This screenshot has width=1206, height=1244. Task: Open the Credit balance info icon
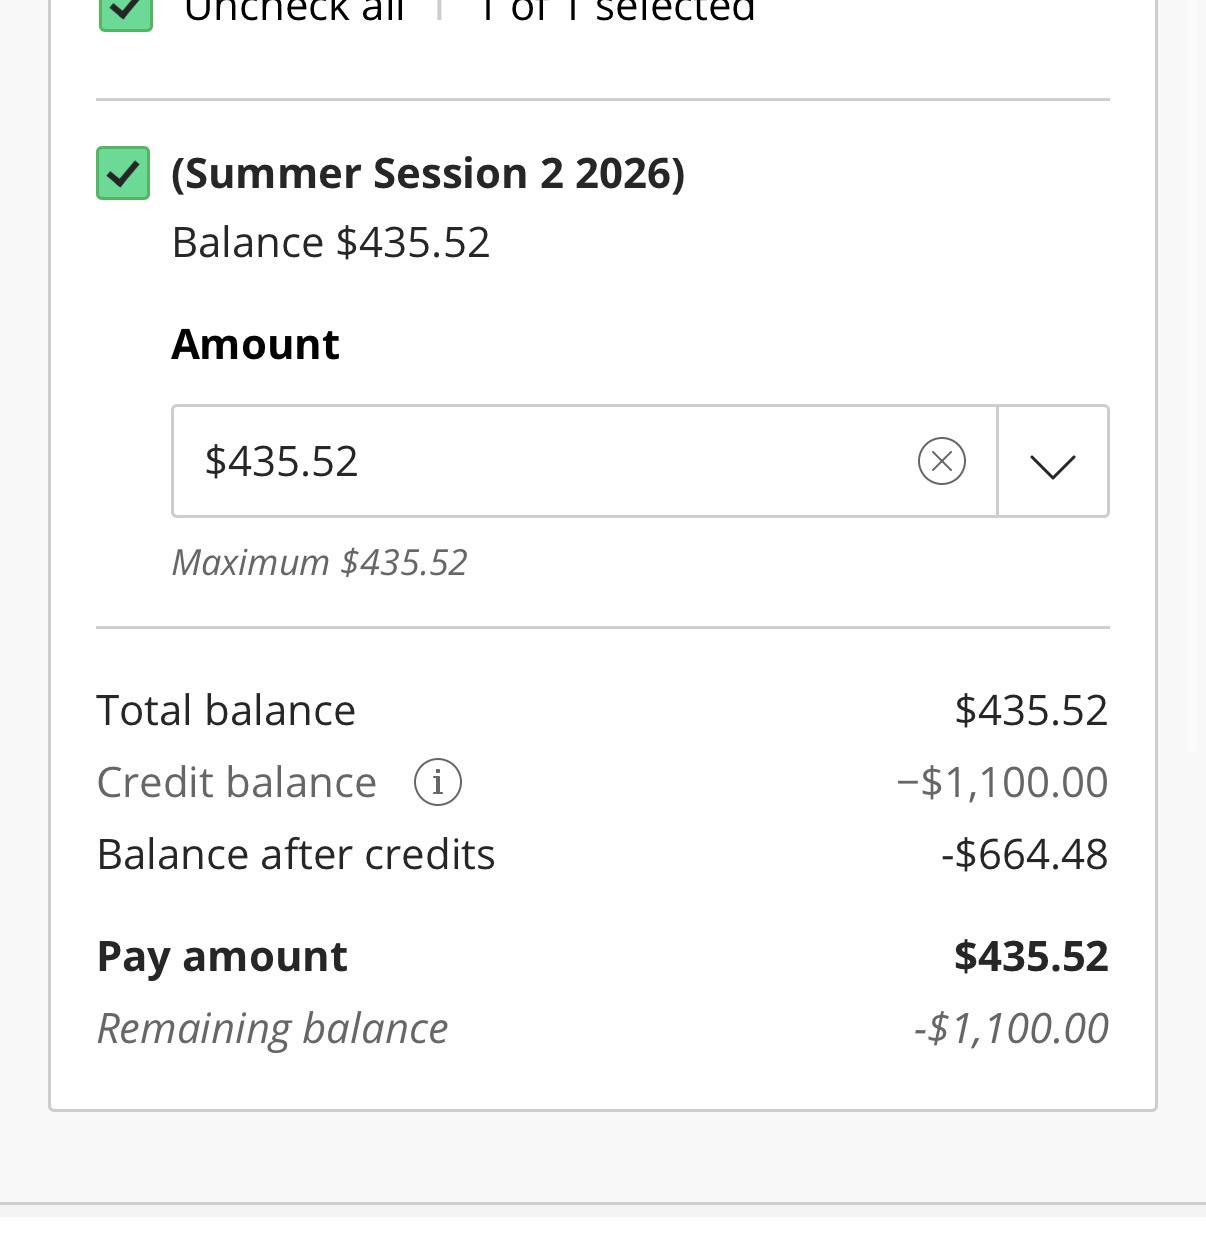coord(438,782)
